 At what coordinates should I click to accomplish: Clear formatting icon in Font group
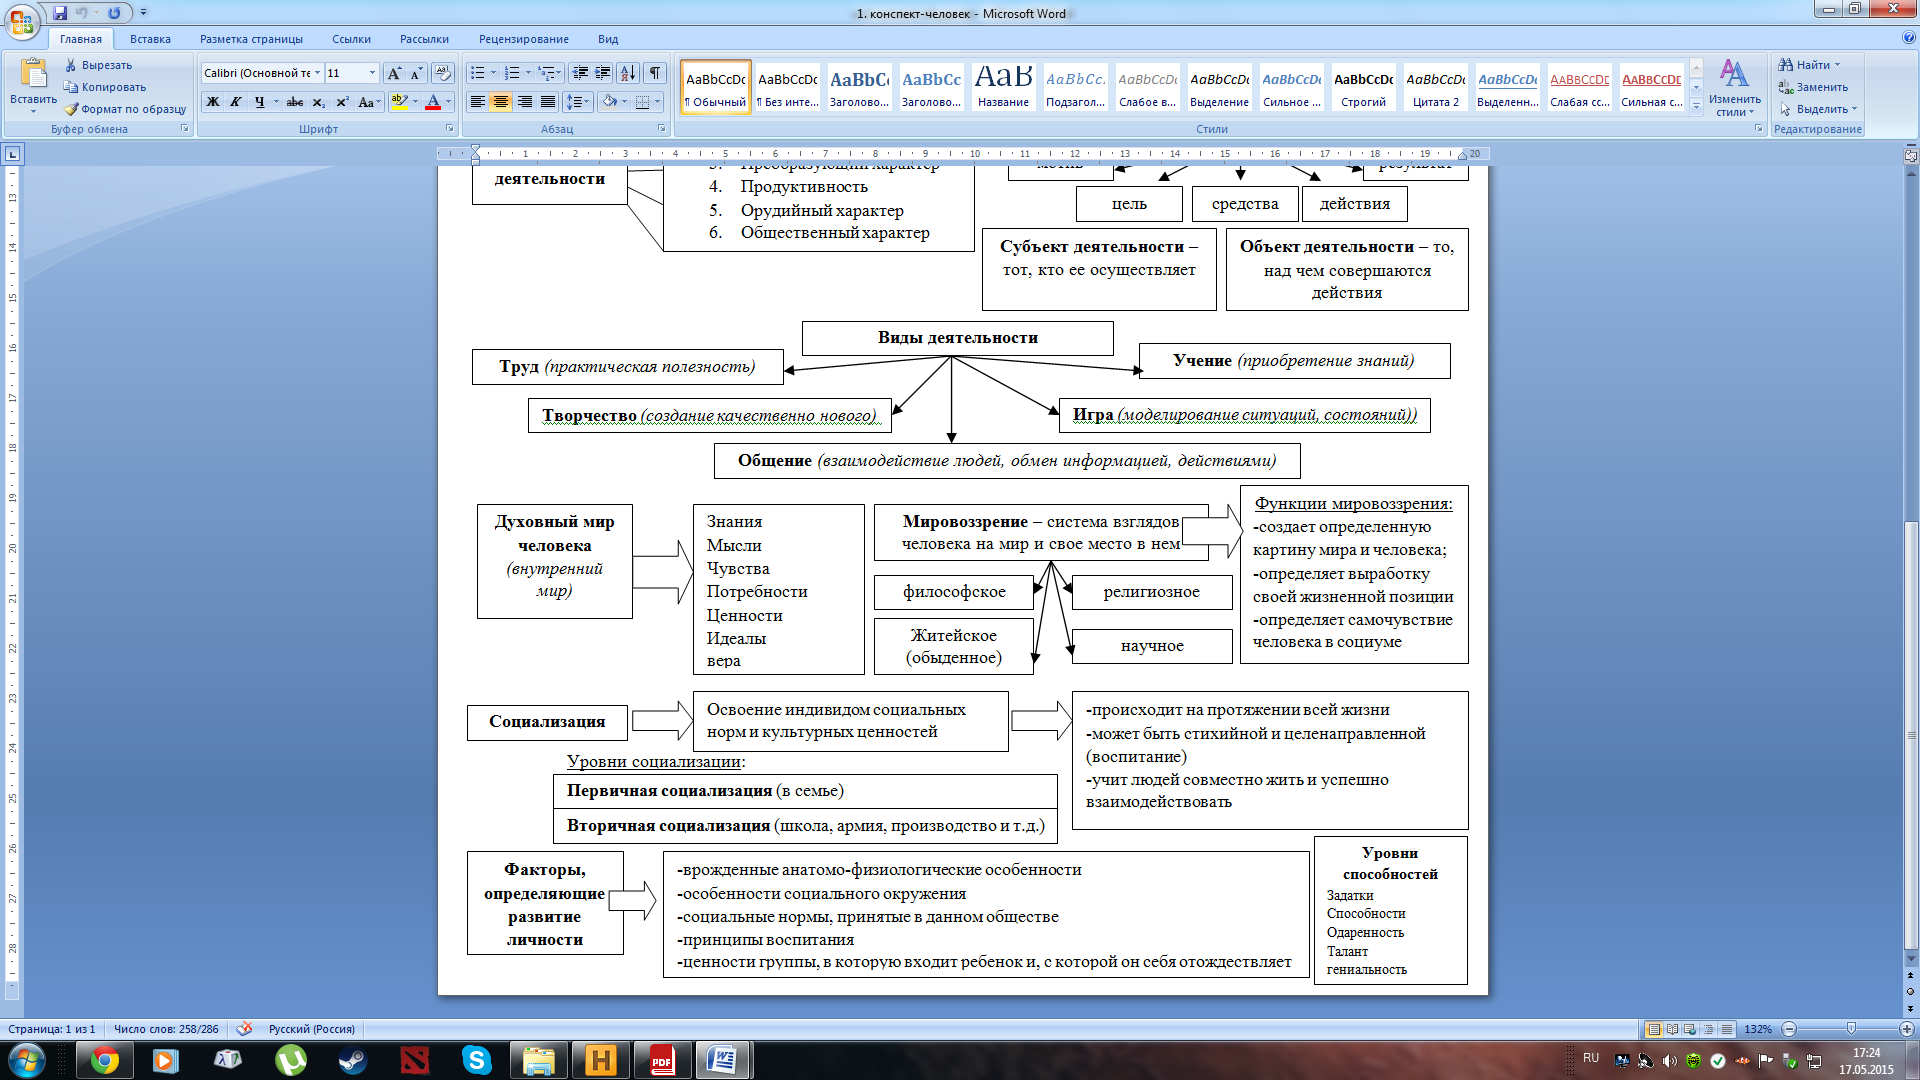click(x=443, y=73)
